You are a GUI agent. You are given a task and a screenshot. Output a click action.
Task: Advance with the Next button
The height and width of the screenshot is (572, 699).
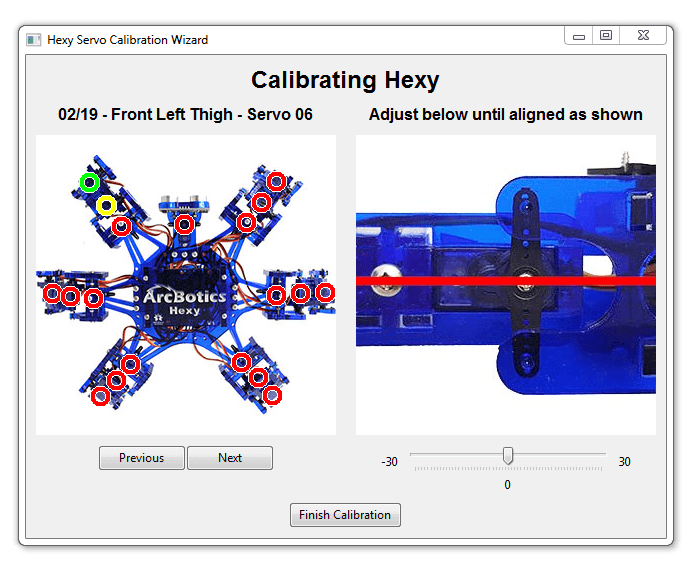coord(230,458)
